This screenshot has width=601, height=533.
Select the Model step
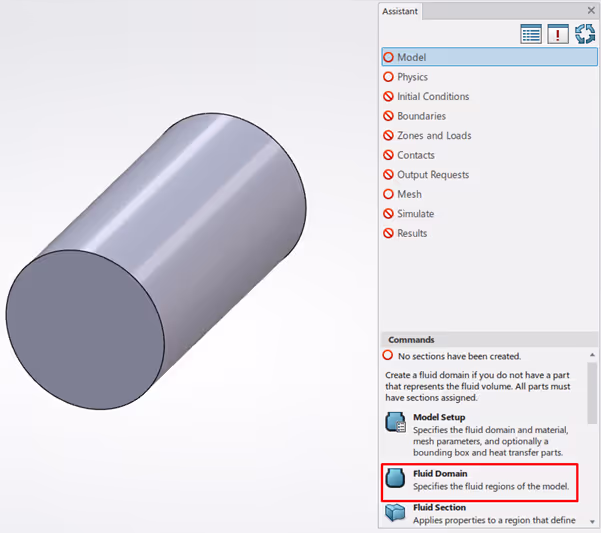click(489, 57)
